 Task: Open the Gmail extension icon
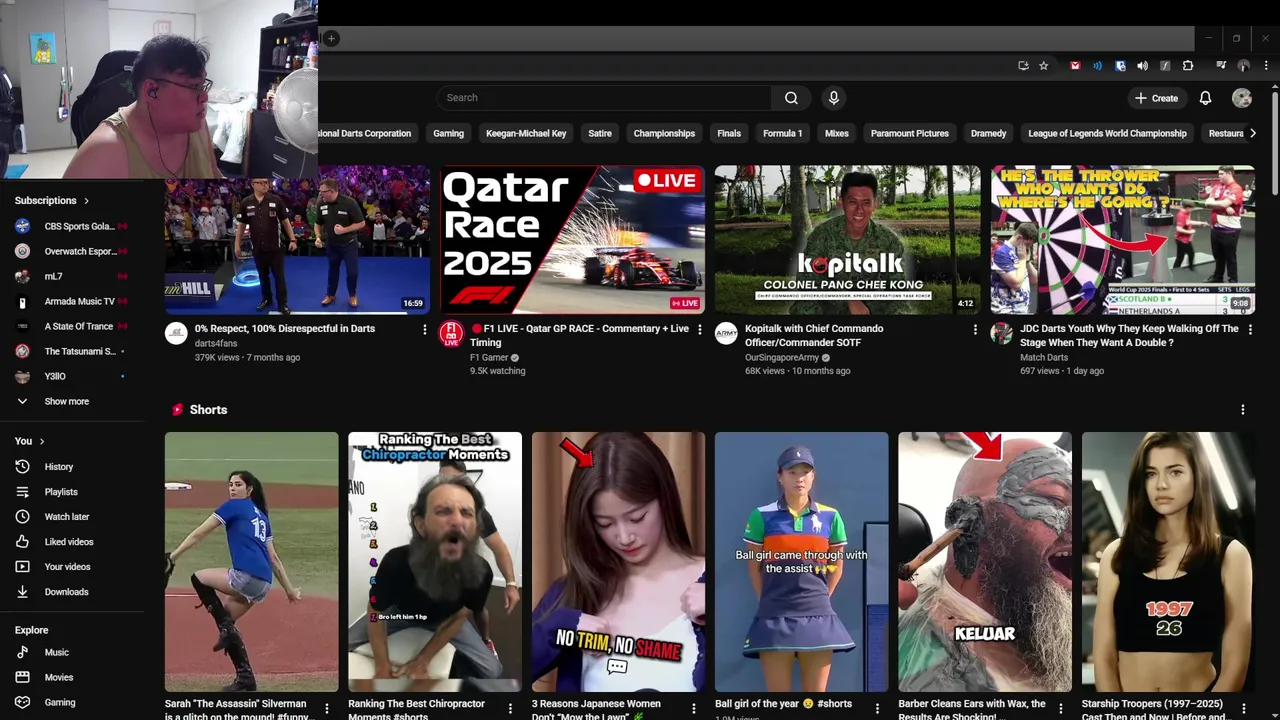[1075, 66]
